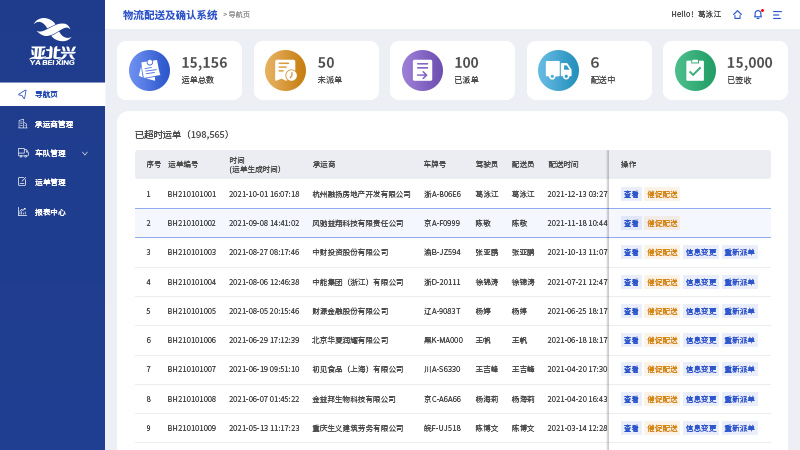
Task: Click 信息变更 for order BH210101009
Action: tap(701, 429)
